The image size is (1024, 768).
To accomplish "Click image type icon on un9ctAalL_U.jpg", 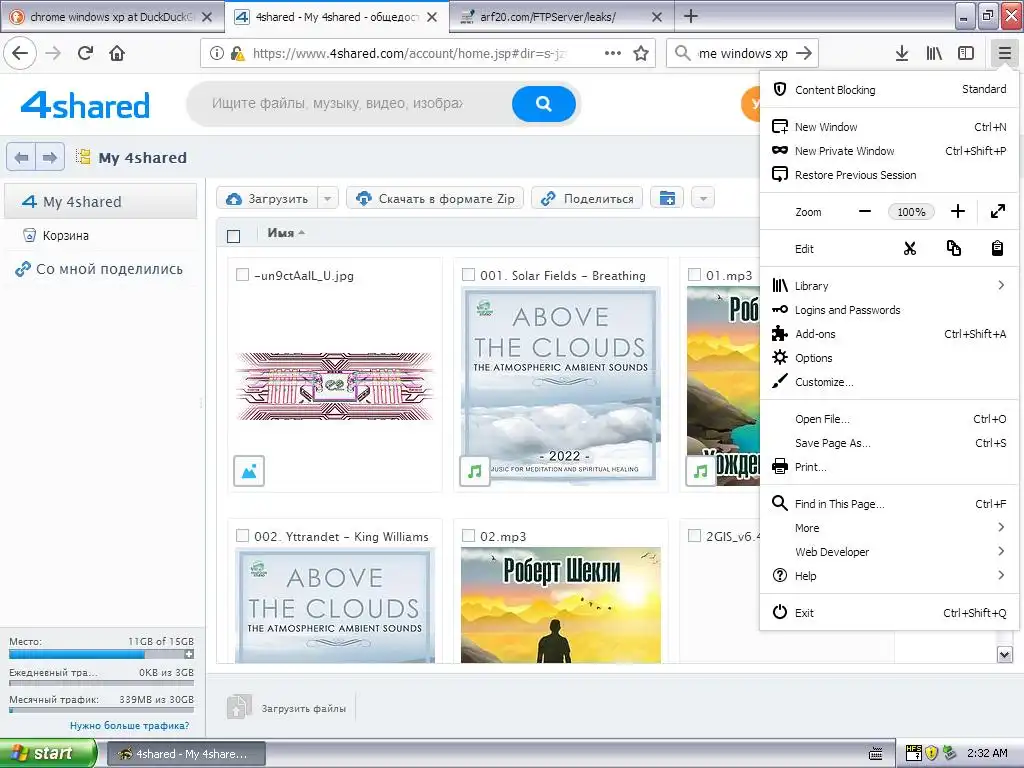I will (x=249, y=471).
